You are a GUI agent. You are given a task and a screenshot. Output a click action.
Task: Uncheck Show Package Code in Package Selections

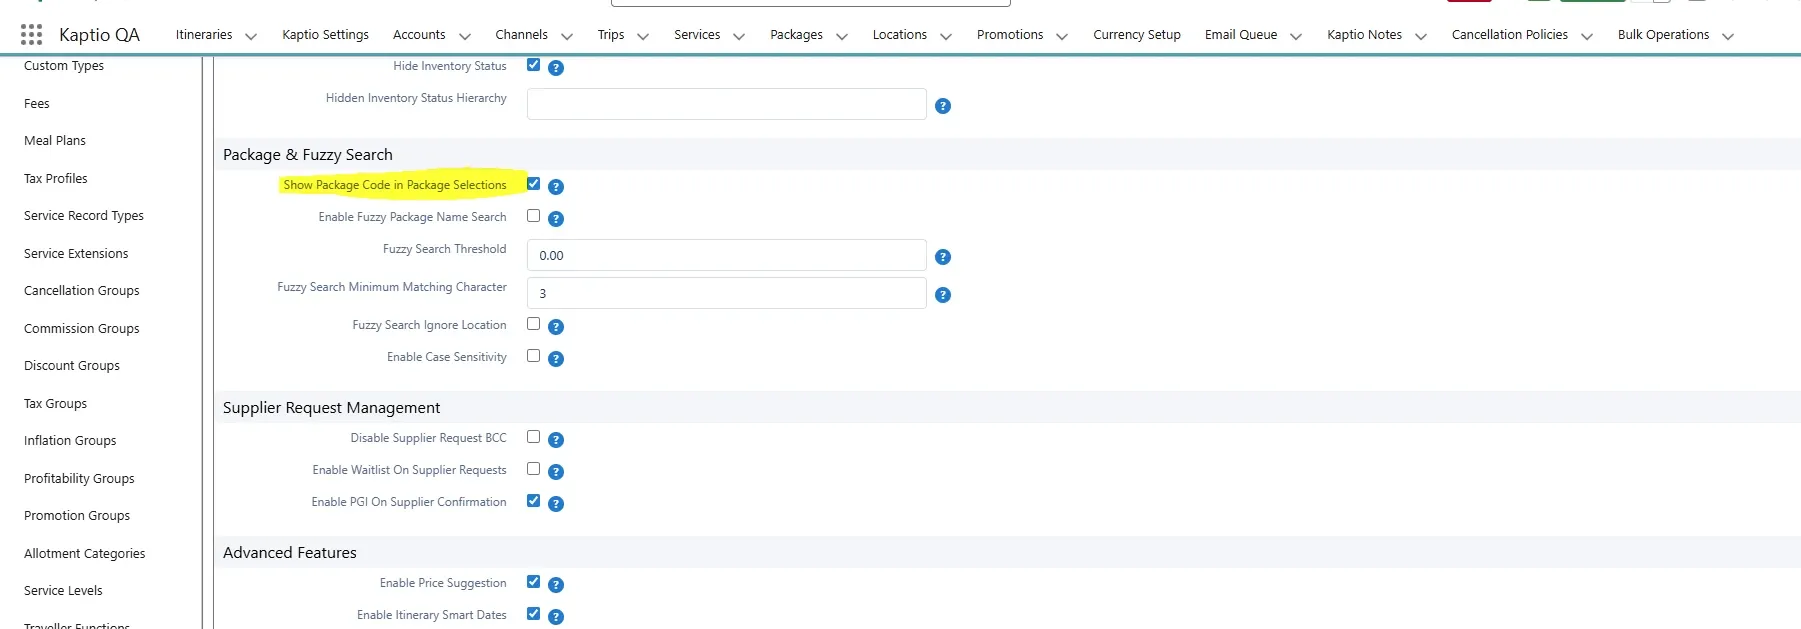533,184
